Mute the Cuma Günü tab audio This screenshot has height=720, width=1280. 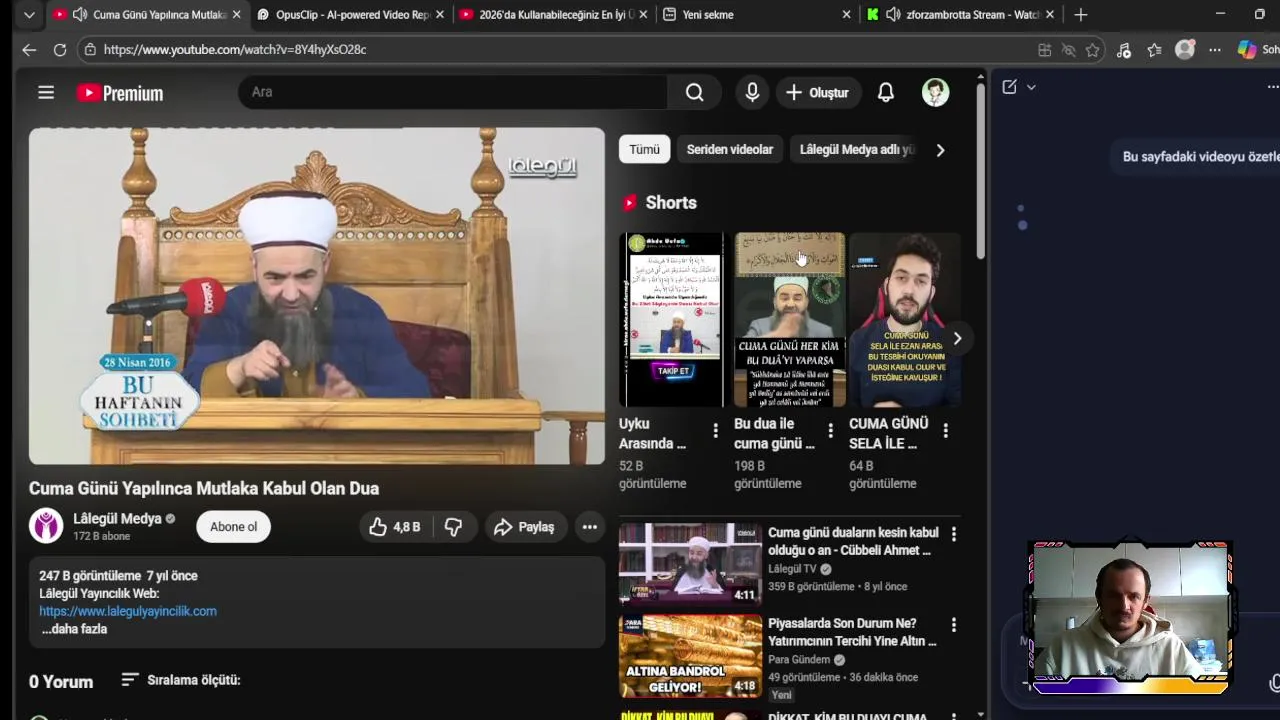(x=79, y=15)
